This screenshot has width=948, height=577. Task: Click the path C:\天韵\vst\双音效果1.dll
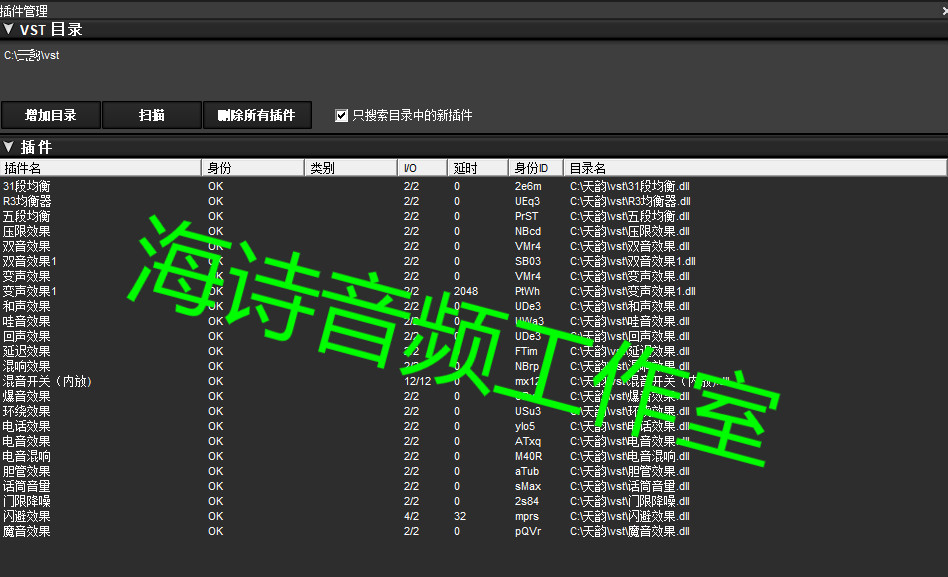tap(632, 261)
